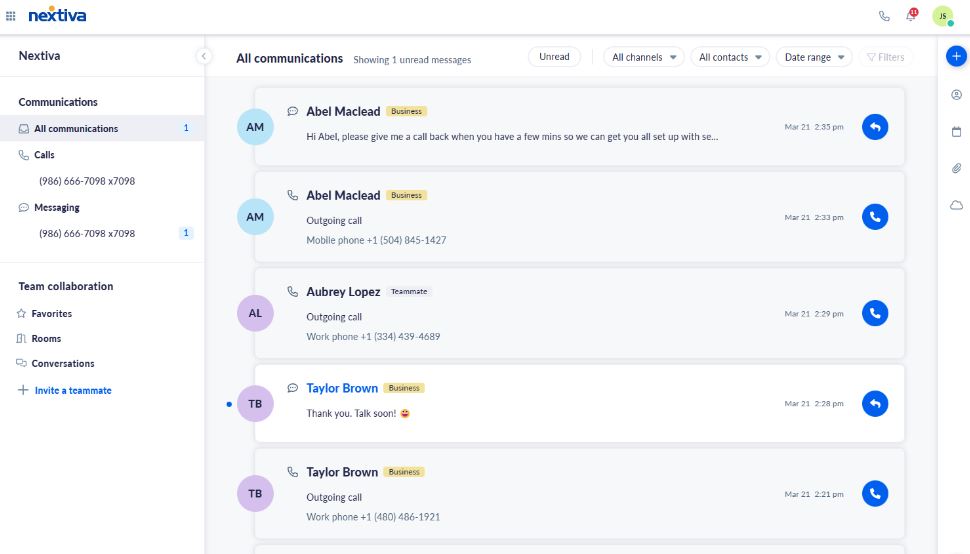
Task: Click the Nextiva logo
Action: pos(57,15)
